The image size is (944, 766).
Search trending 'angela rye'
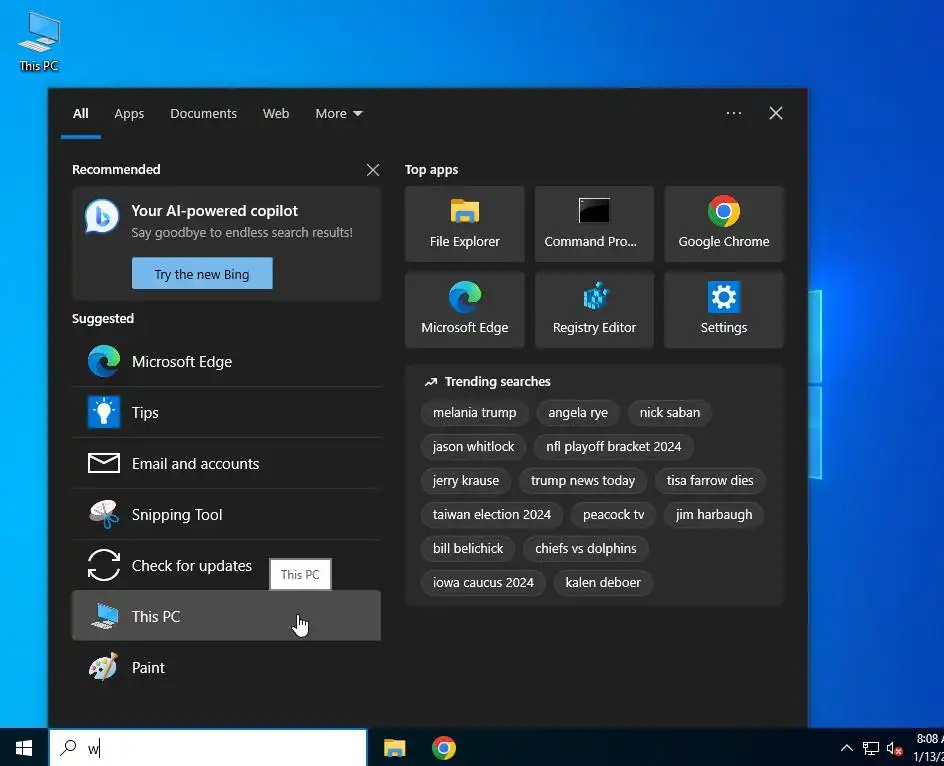click(578, 413)
